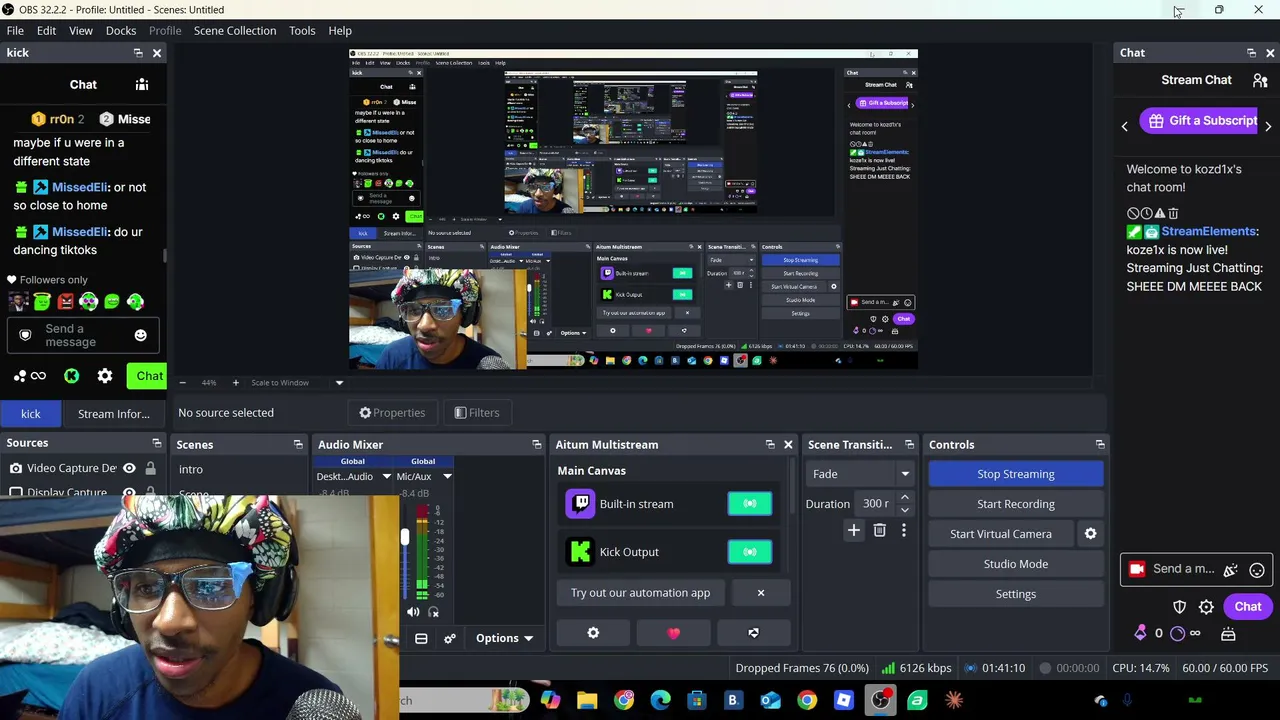Zoom out the preview with minus

click(182, 383)
